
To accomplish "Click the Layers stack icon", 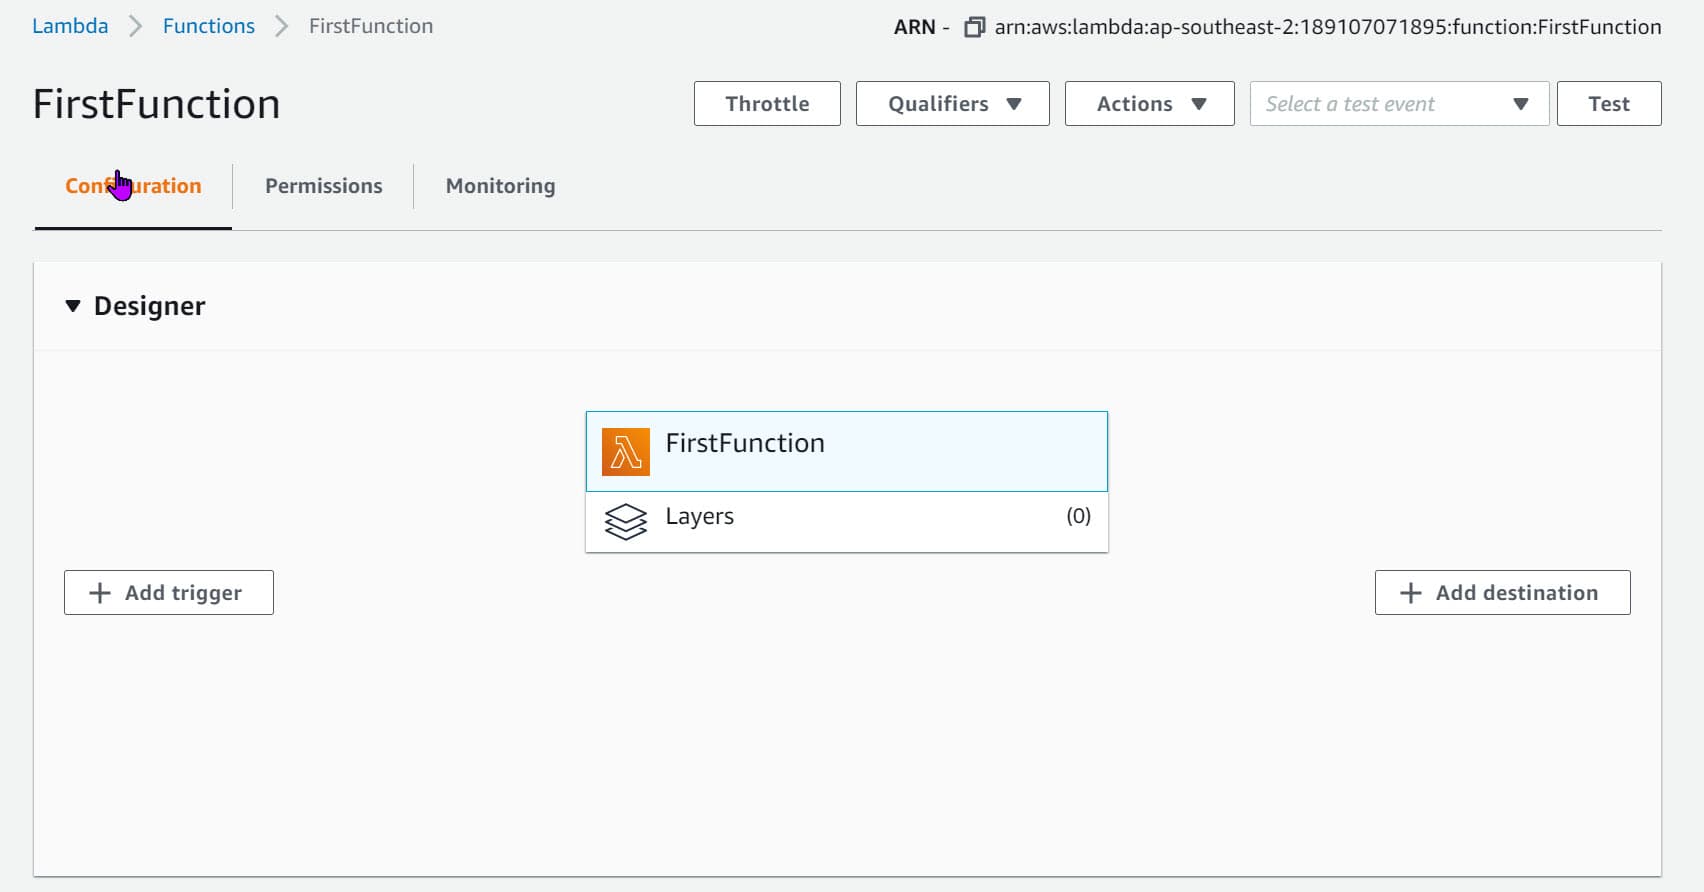I will pyautogui.click(x=626, y=522).
